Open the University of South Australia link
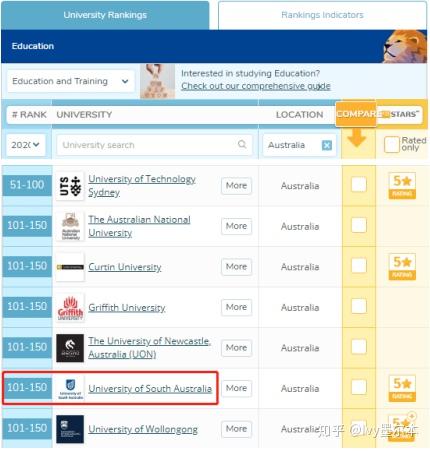The height and width of the screenshot is (451, 430). click(150, 389)
